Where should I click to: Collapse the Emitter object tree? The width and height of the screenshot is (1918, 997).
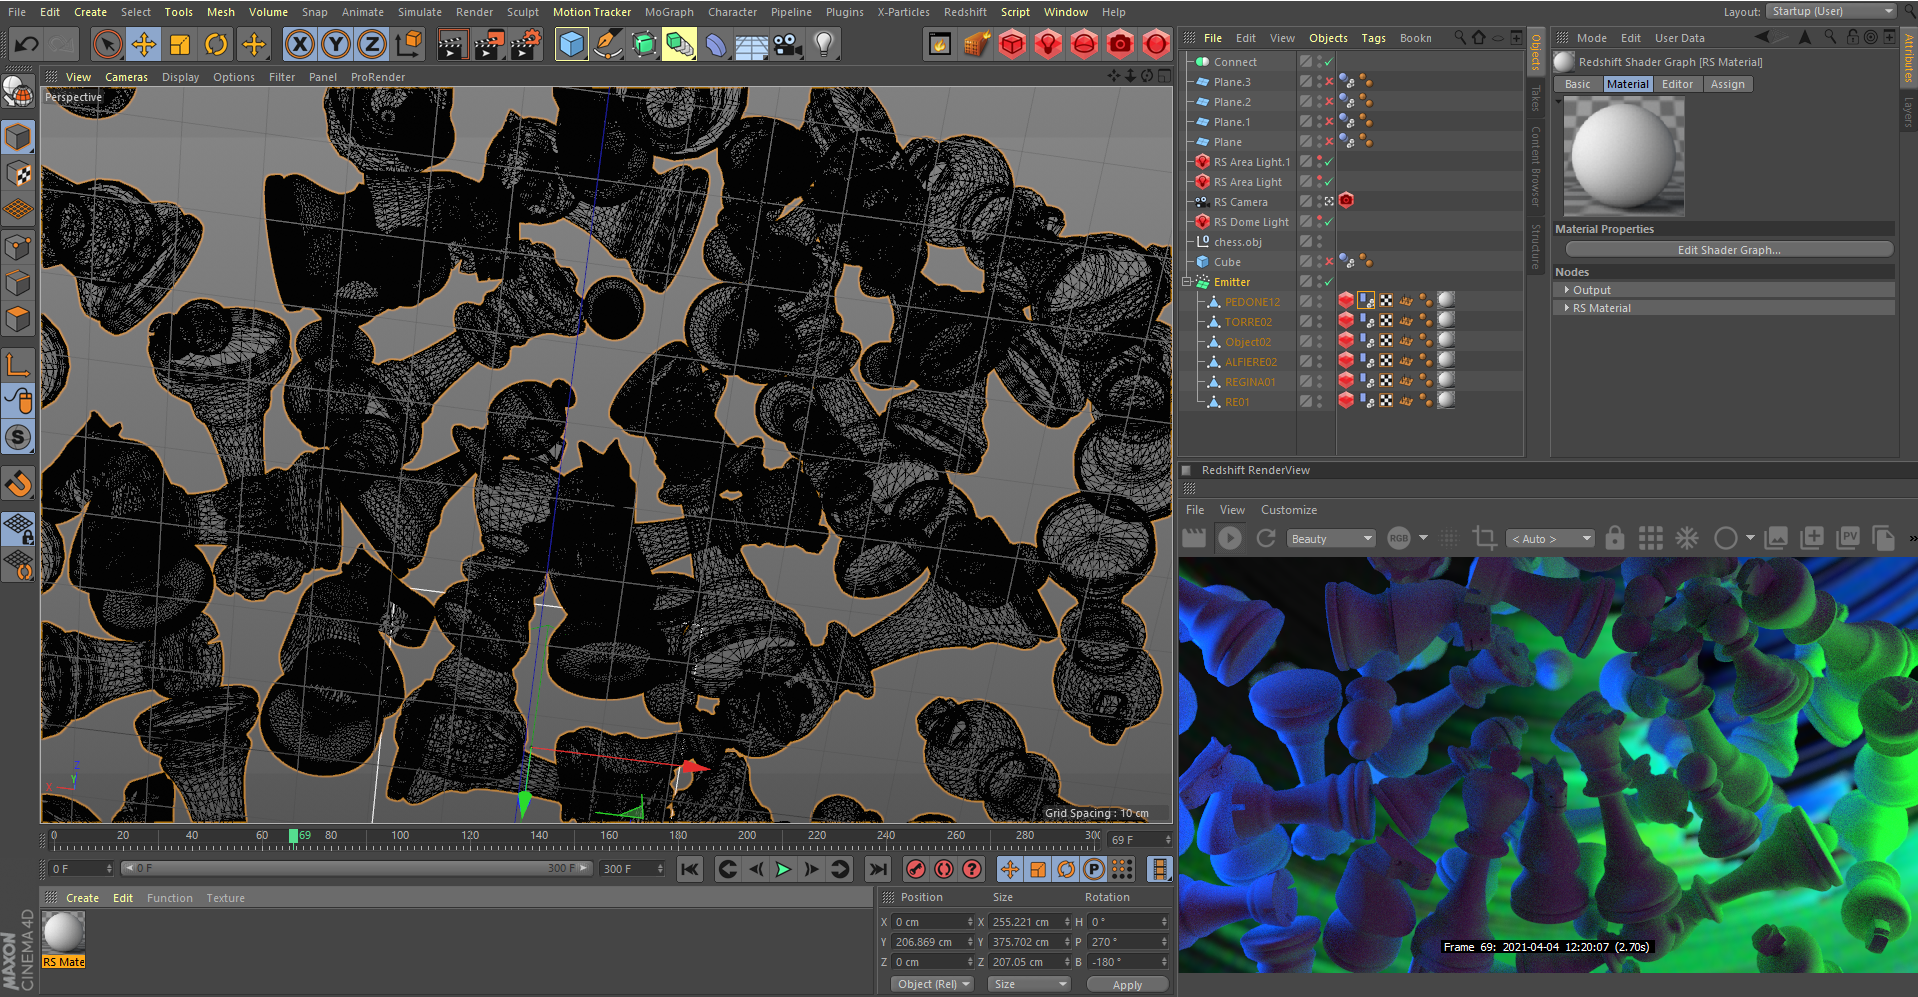pos(1187,282)
